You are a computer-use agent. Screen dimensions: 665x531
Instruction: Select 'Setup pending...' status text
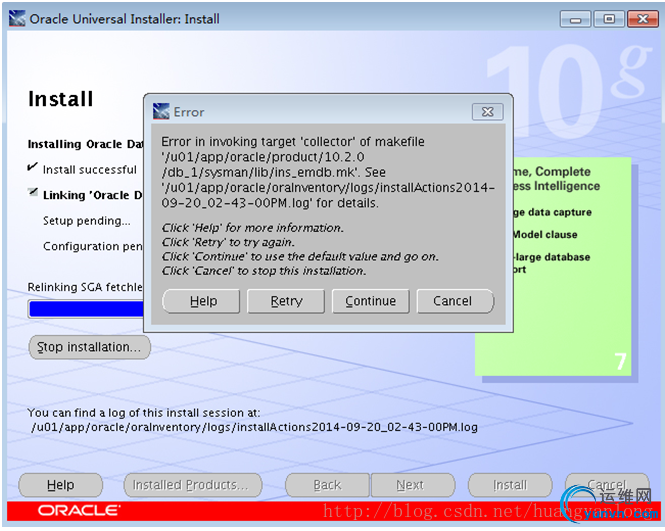pyautogui.click(x=87, y=221)
